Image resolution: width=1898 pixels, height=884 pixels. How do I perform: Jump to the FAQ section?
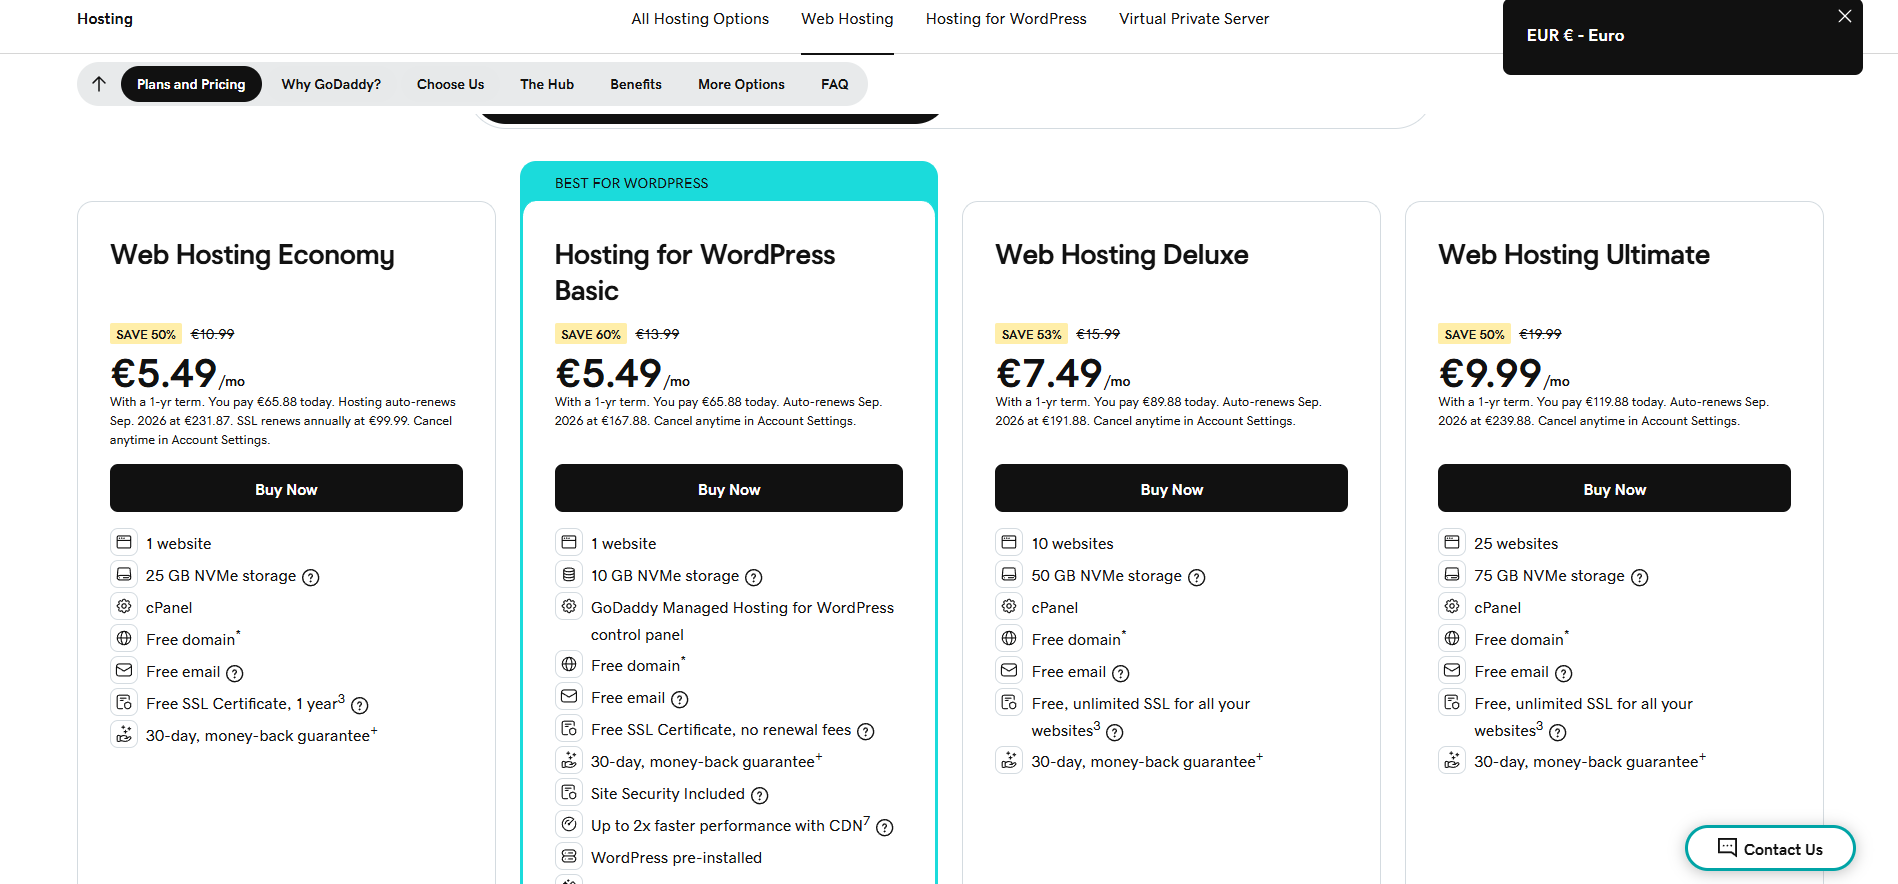tap(834, 84)
